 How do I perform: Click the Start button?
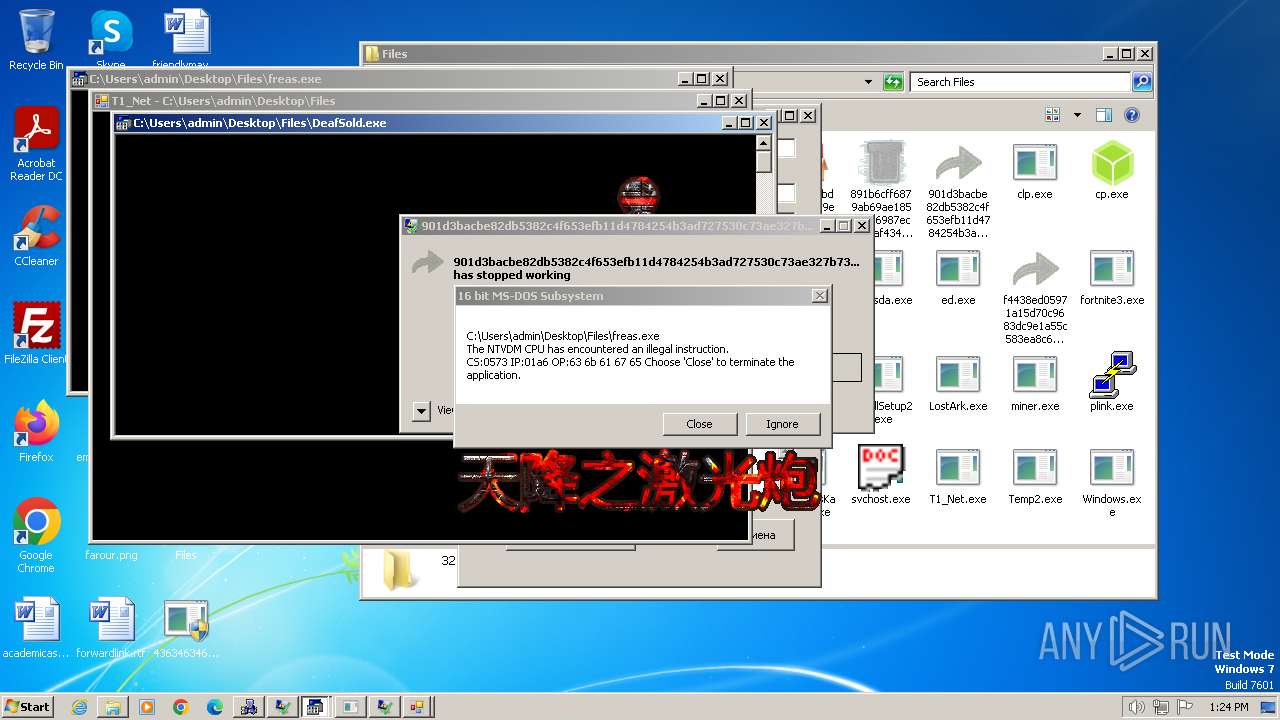pos(28,706)
